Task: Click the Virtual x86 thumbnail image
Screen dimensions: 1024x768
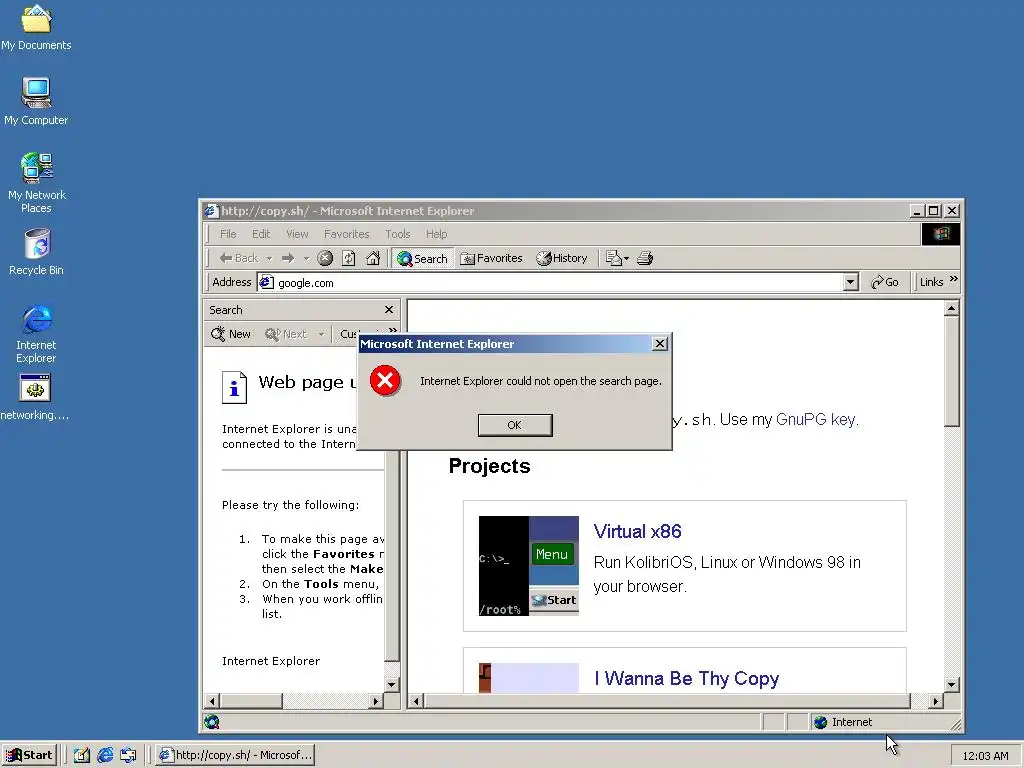Action: (528, 566)
